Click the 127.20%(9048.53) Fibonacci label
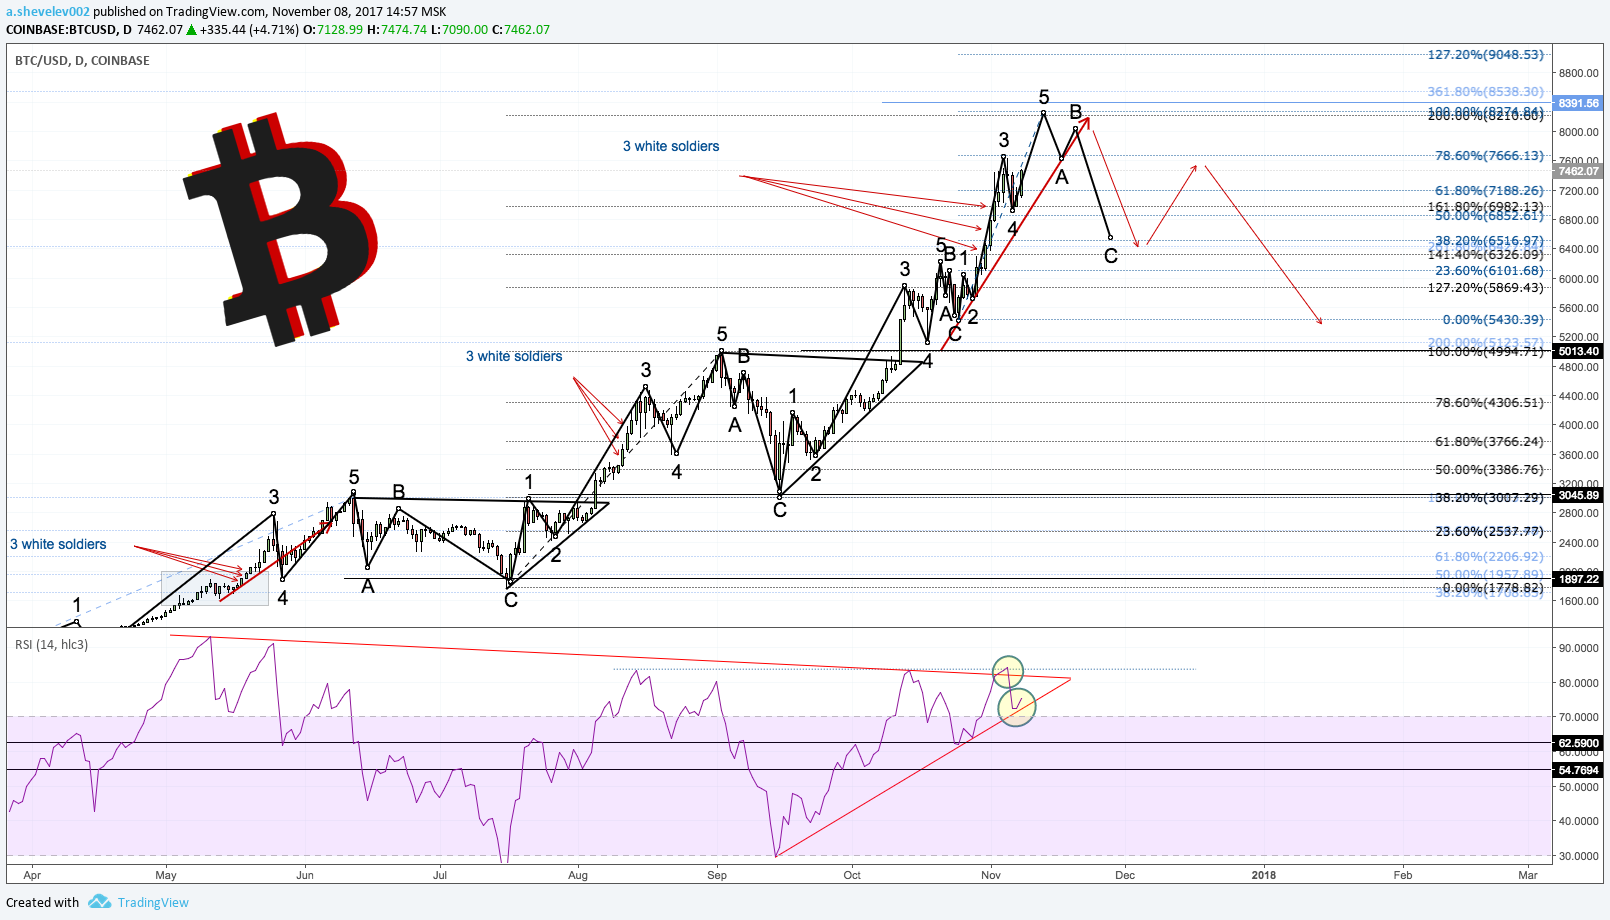Viewport: 1610px width, 920px height. pyautogui.click(x=1485, y=54)
